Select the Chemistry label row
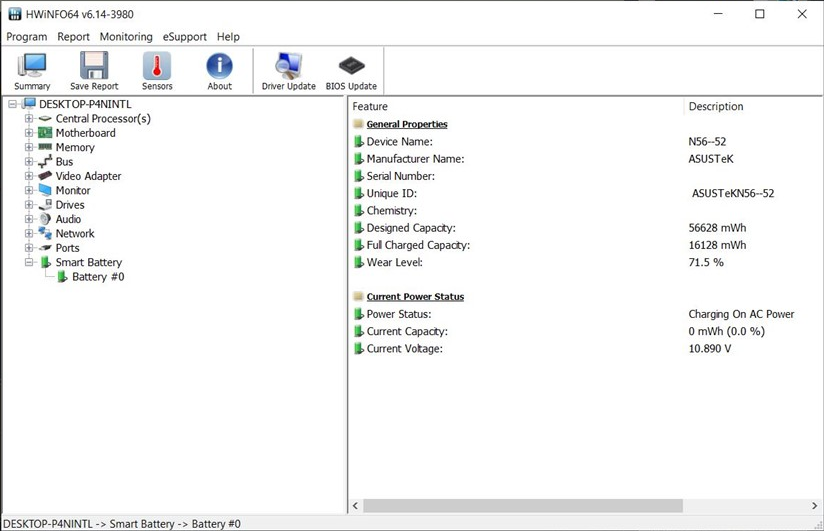Screen dimensions: 824x531 pos(392,210)
